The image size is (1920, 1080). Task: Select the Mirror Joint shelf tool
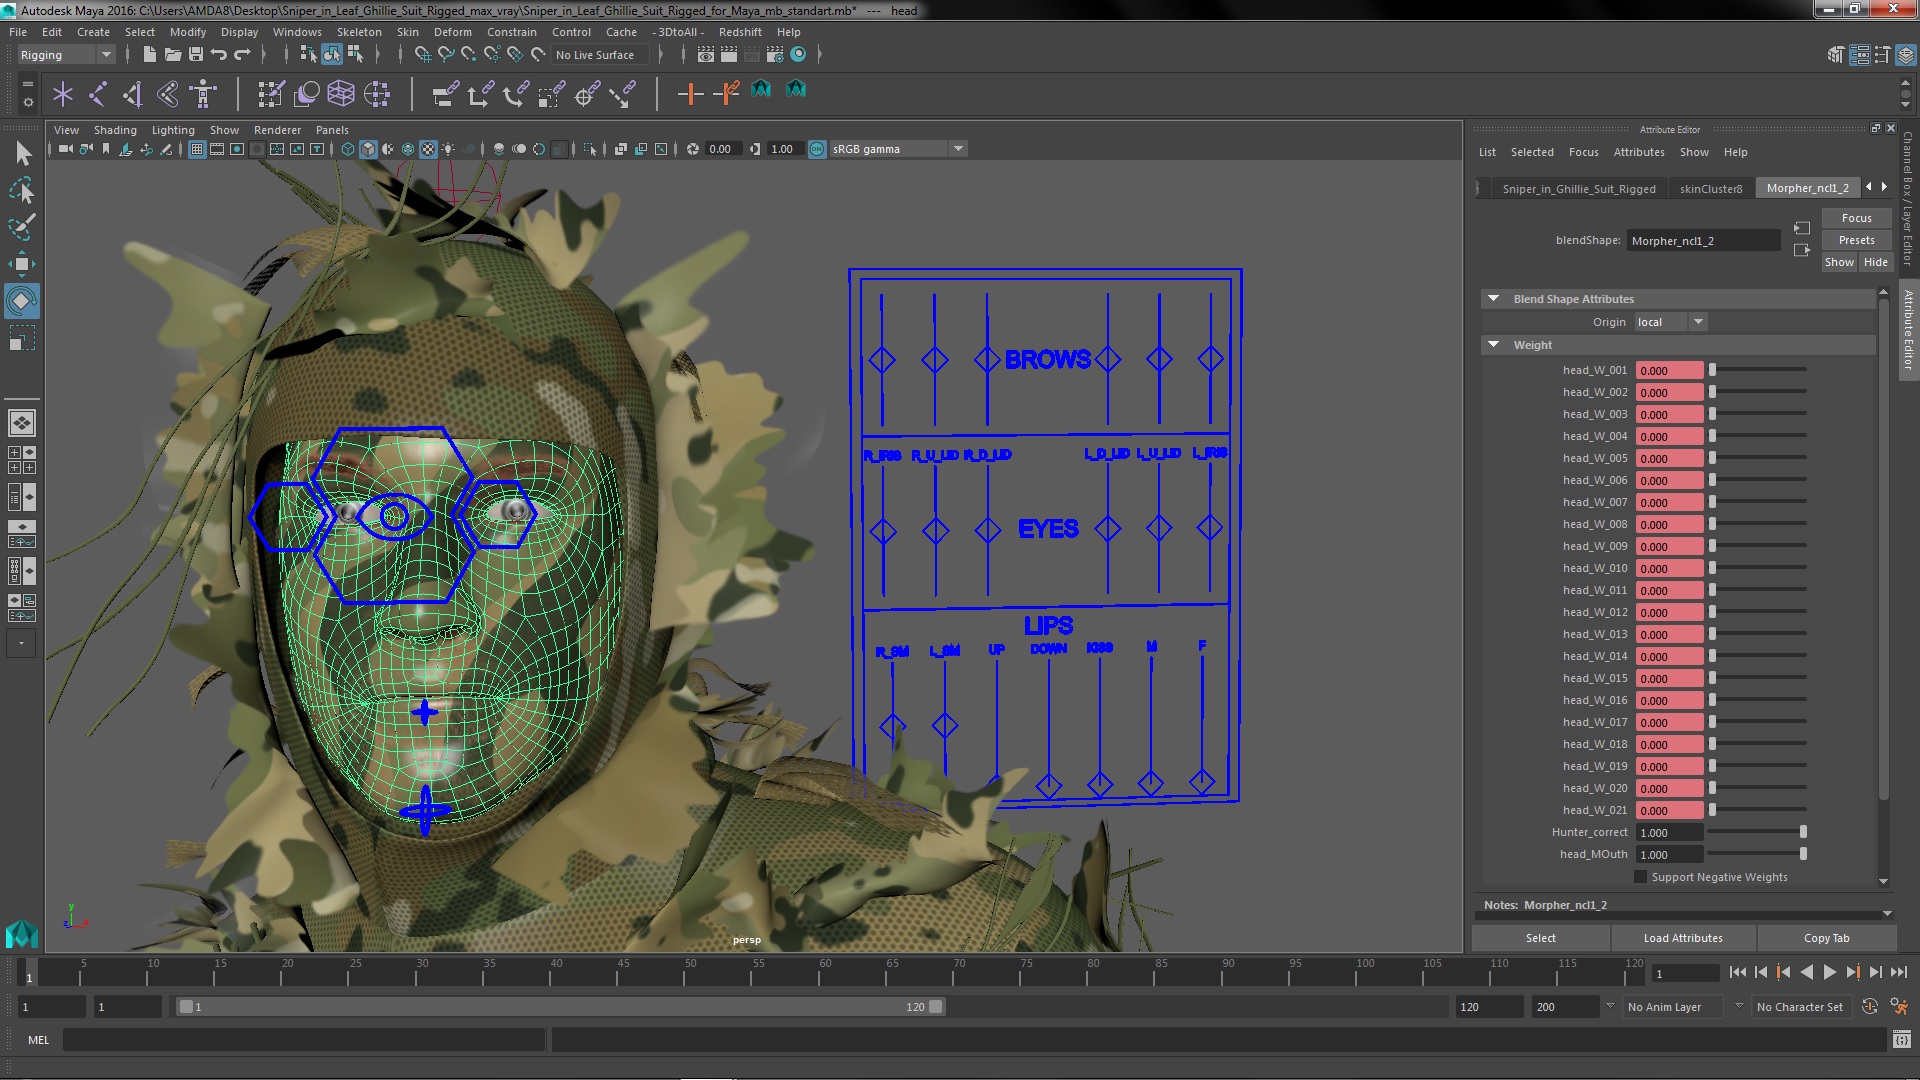click(x=133, y=94)
